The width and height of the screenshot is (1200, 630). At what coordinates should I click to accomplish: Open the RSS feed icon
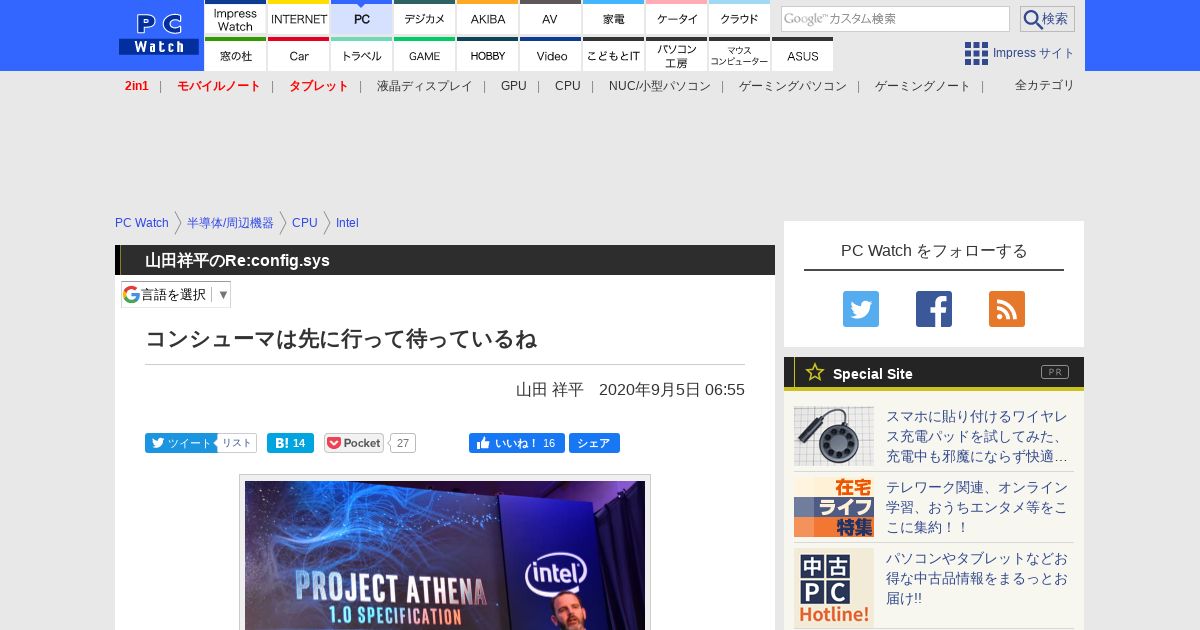pos(1007,309)
